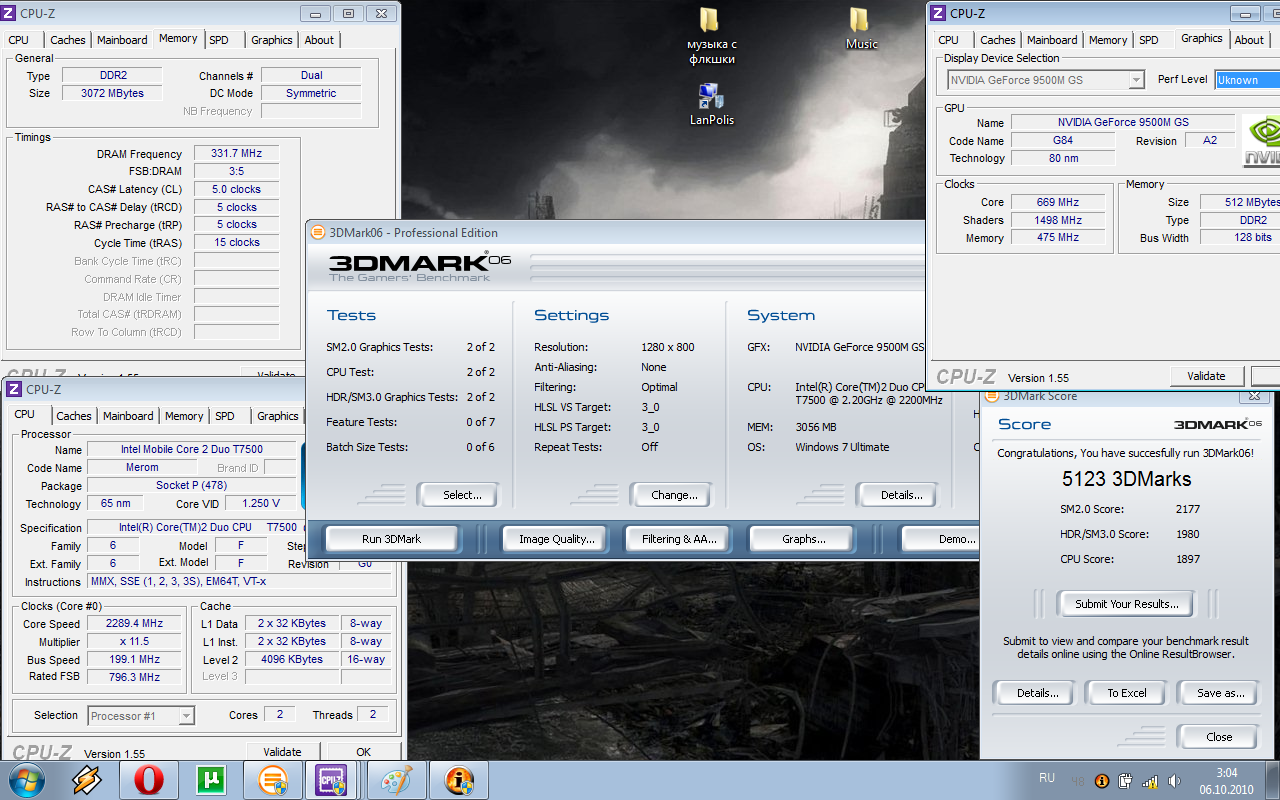
Task: Click title icon of the bottom CPU-Z window
Action: [x=14, y=389]
